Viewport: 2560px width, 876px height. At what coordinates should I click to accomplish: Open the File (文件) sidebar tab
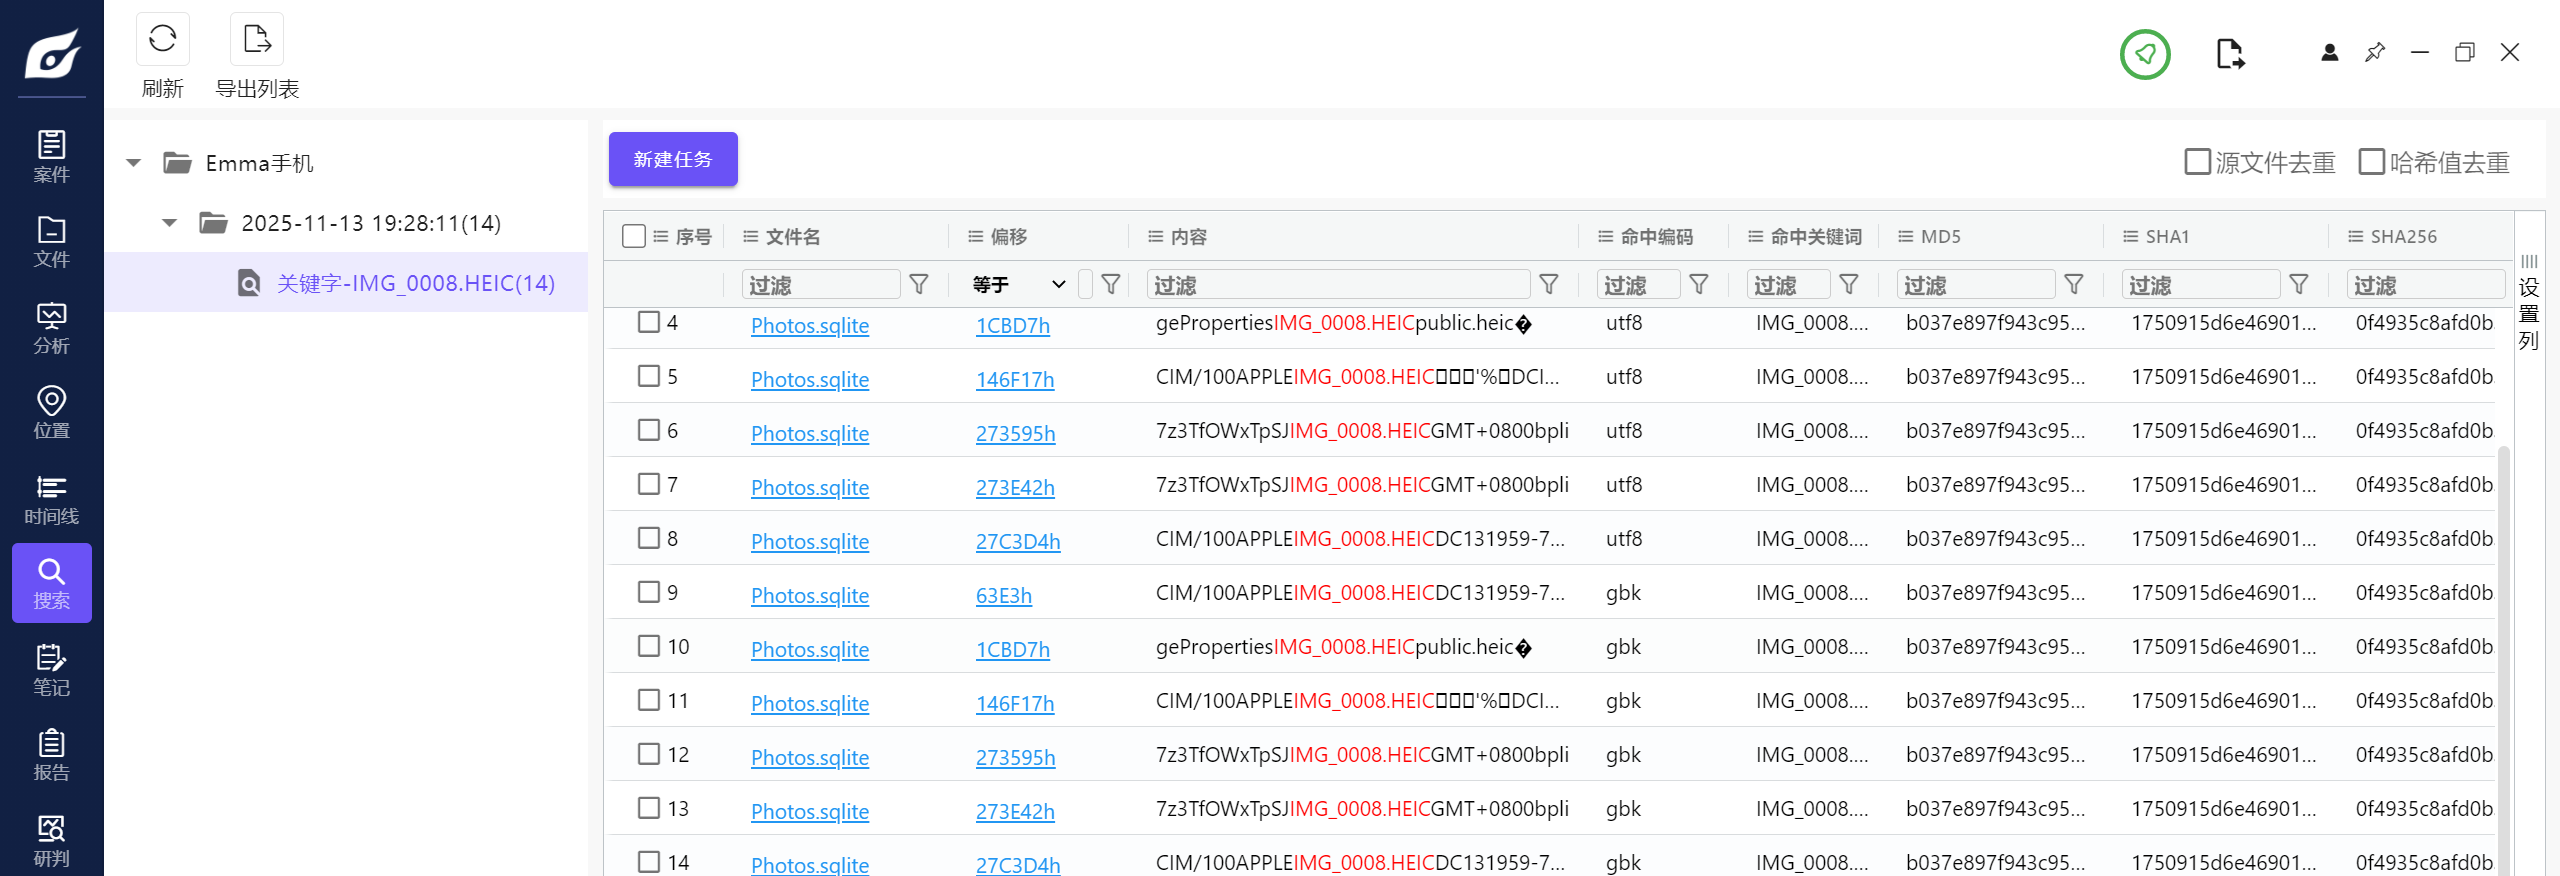click(x=51, y=241)
